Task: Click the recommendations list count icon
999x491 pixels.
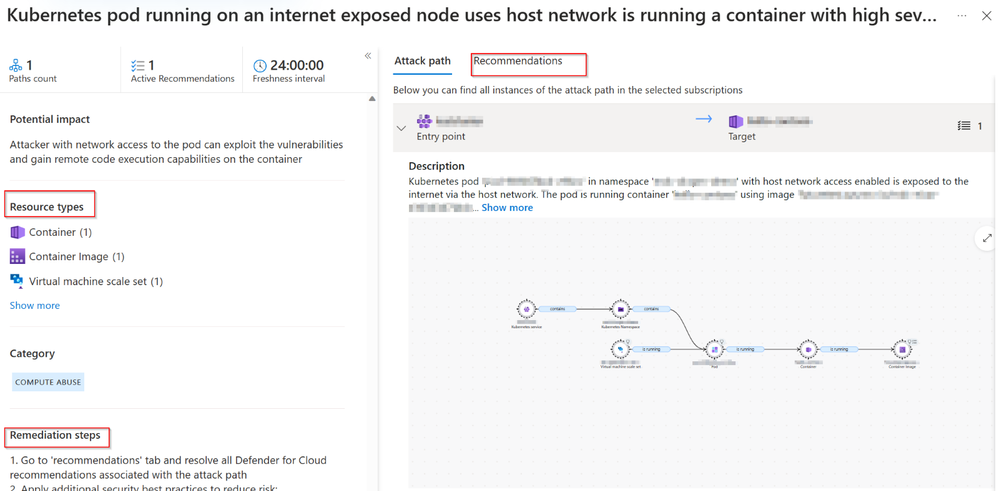Action: point(964,126)
